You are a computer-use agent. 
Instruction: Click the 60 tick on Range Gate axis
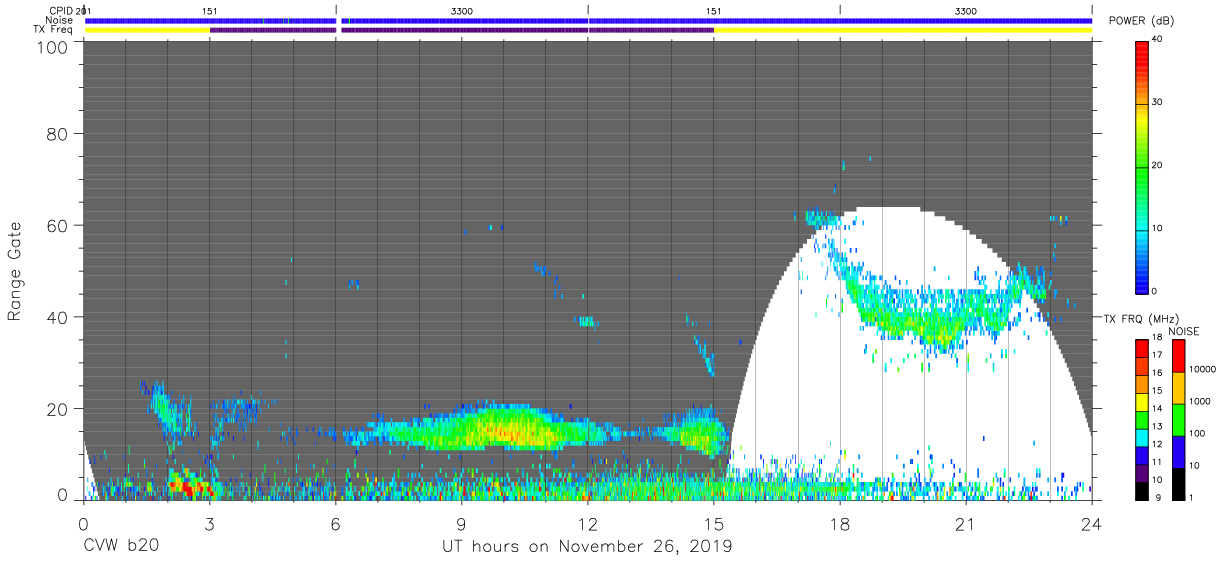59,225
